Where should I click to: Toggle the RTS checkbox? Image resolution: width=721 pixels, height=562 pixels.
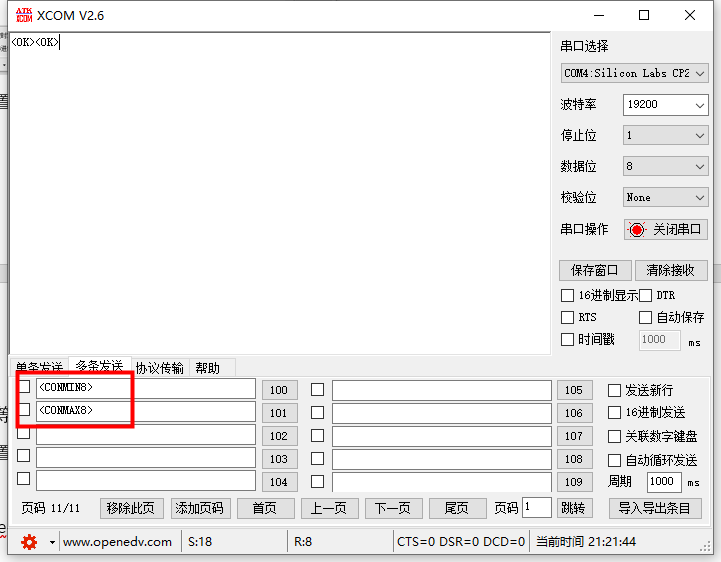567,317
